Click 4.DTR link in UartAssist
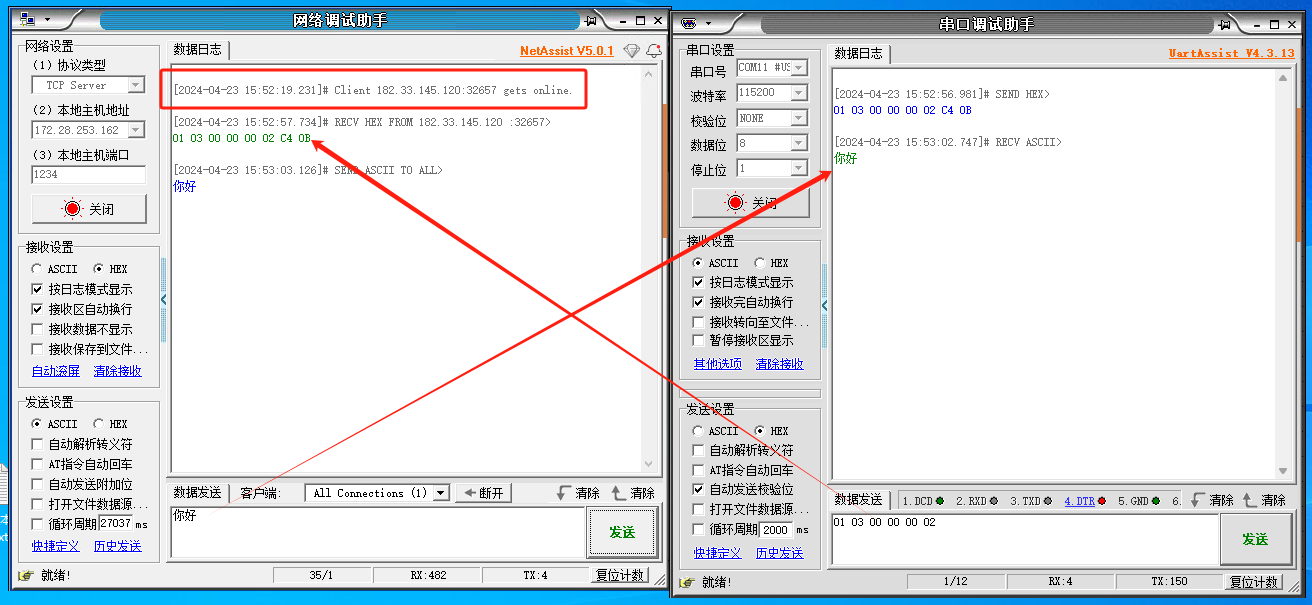 point(1079,501)
